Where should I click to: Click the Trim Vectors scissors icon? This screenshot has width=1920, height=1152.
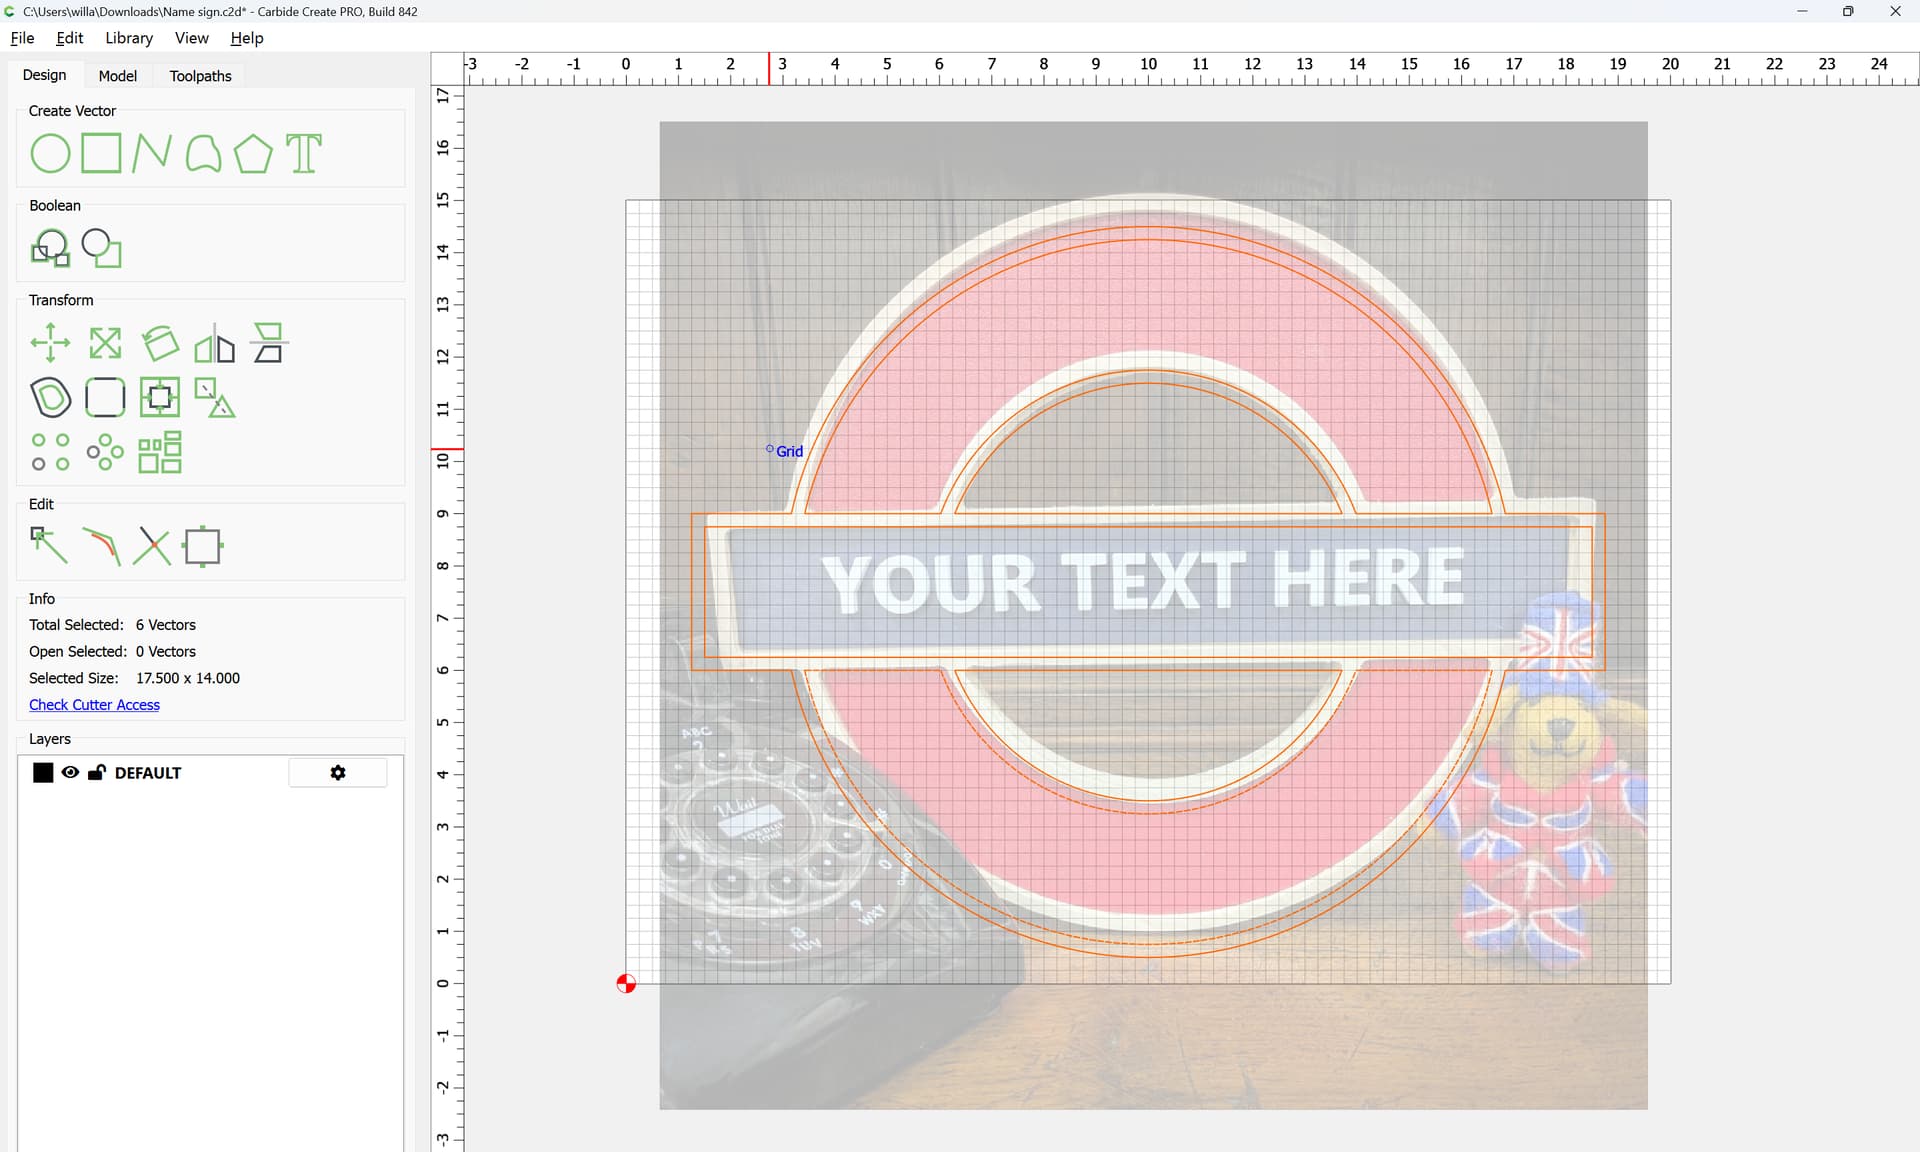pos(152,546)
